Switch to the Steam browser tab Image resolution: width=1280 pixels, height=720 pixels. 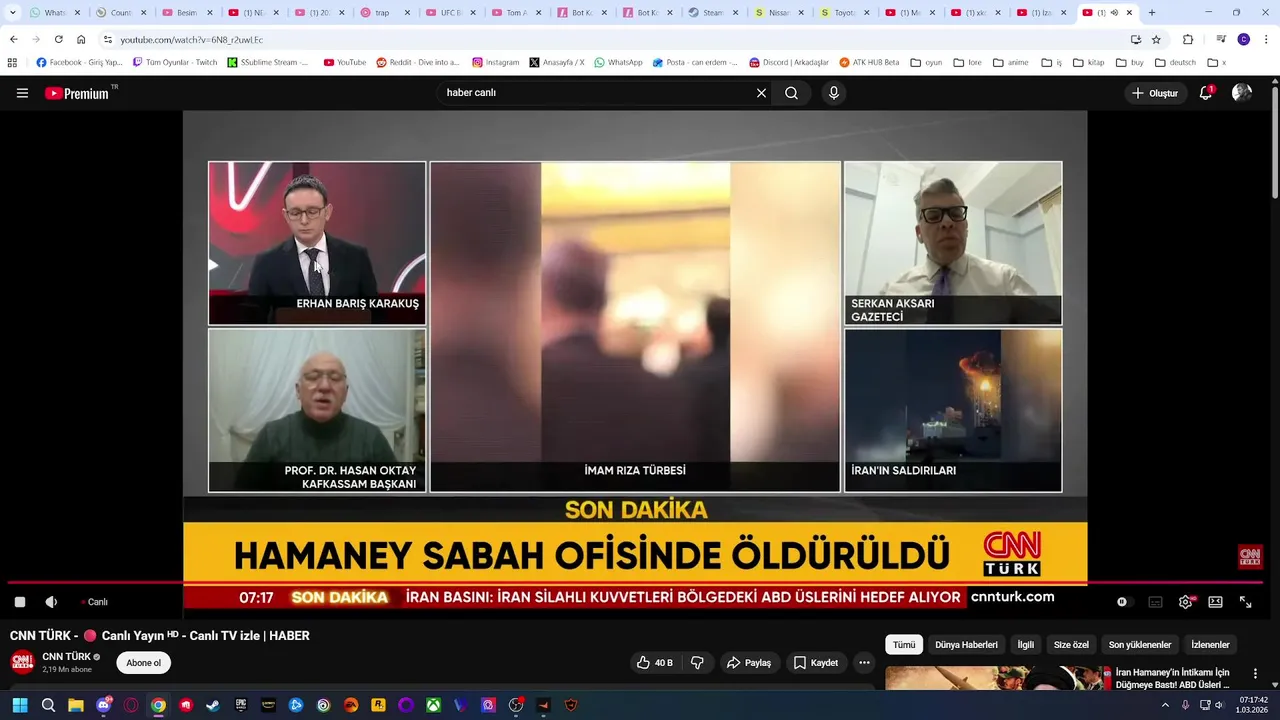[714, 13]
